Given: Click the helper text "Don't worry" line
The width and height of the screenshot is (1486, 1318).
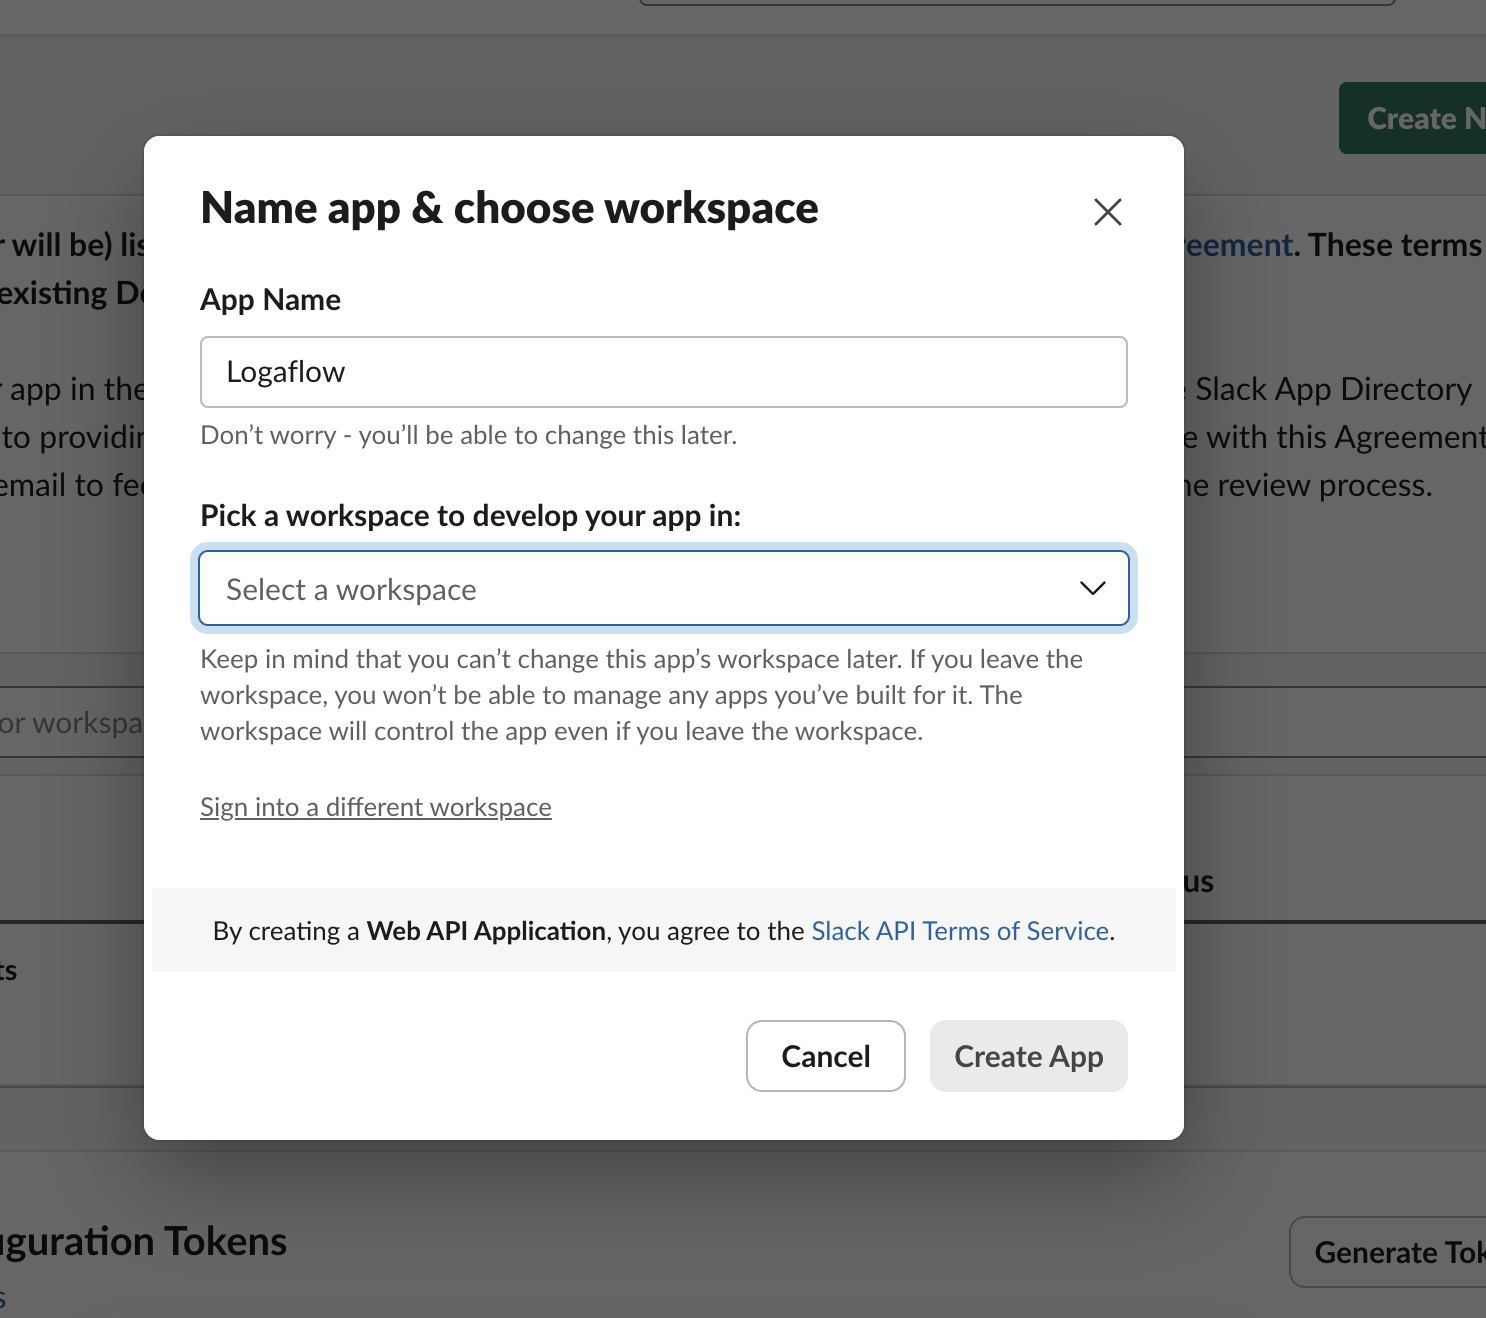Looking at the screenshot, I should point(468,434).
